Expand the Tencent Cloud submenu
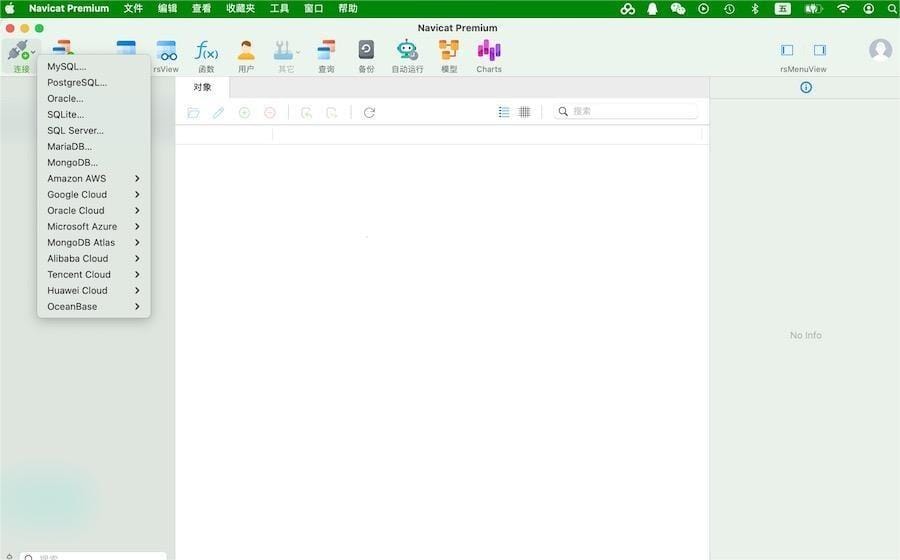Viewport: 900px width, 560px height. (x=94, y=275)
